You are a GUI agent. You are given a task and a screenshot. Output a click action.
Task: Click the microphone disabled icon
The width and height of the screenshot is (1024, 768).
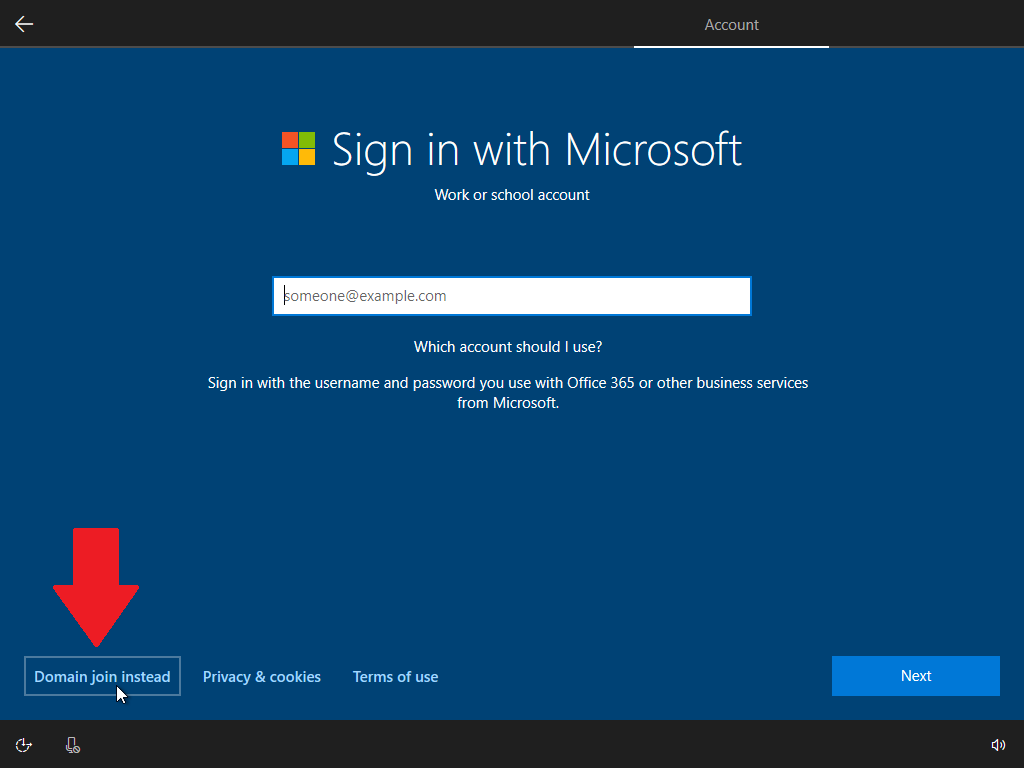72,745
